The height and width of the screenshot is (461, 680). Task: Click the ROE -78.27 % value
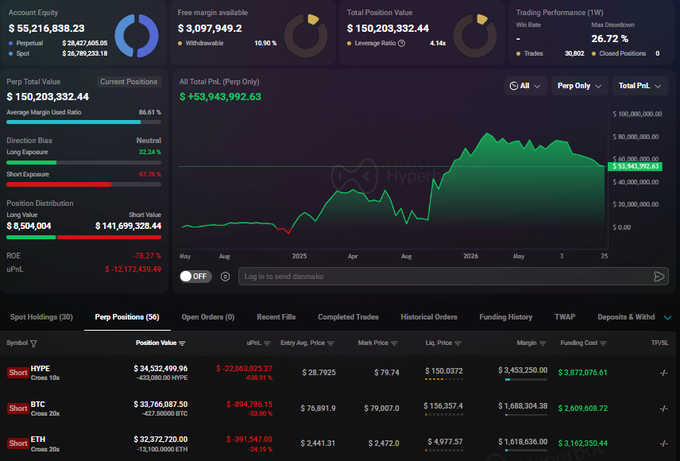[x=147, y=256]
